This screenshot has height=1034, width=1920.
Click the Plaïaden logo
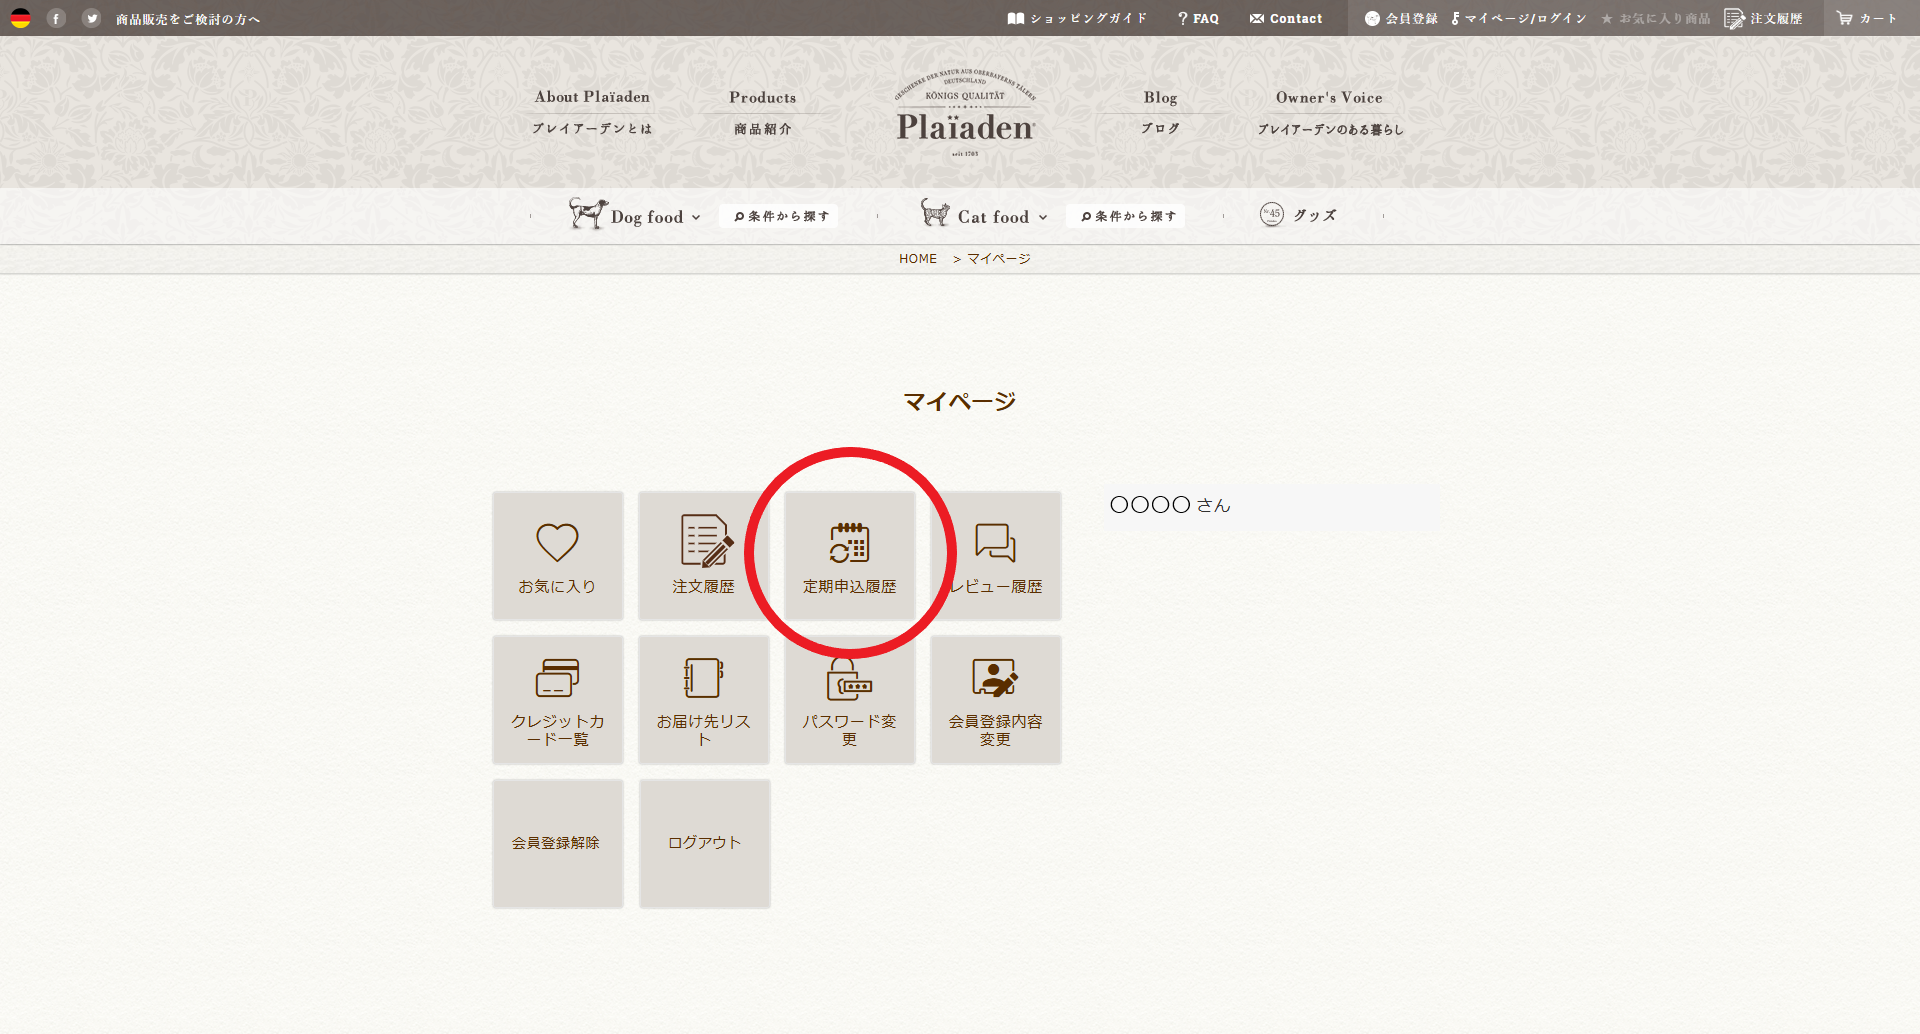(x=965, y=113)
